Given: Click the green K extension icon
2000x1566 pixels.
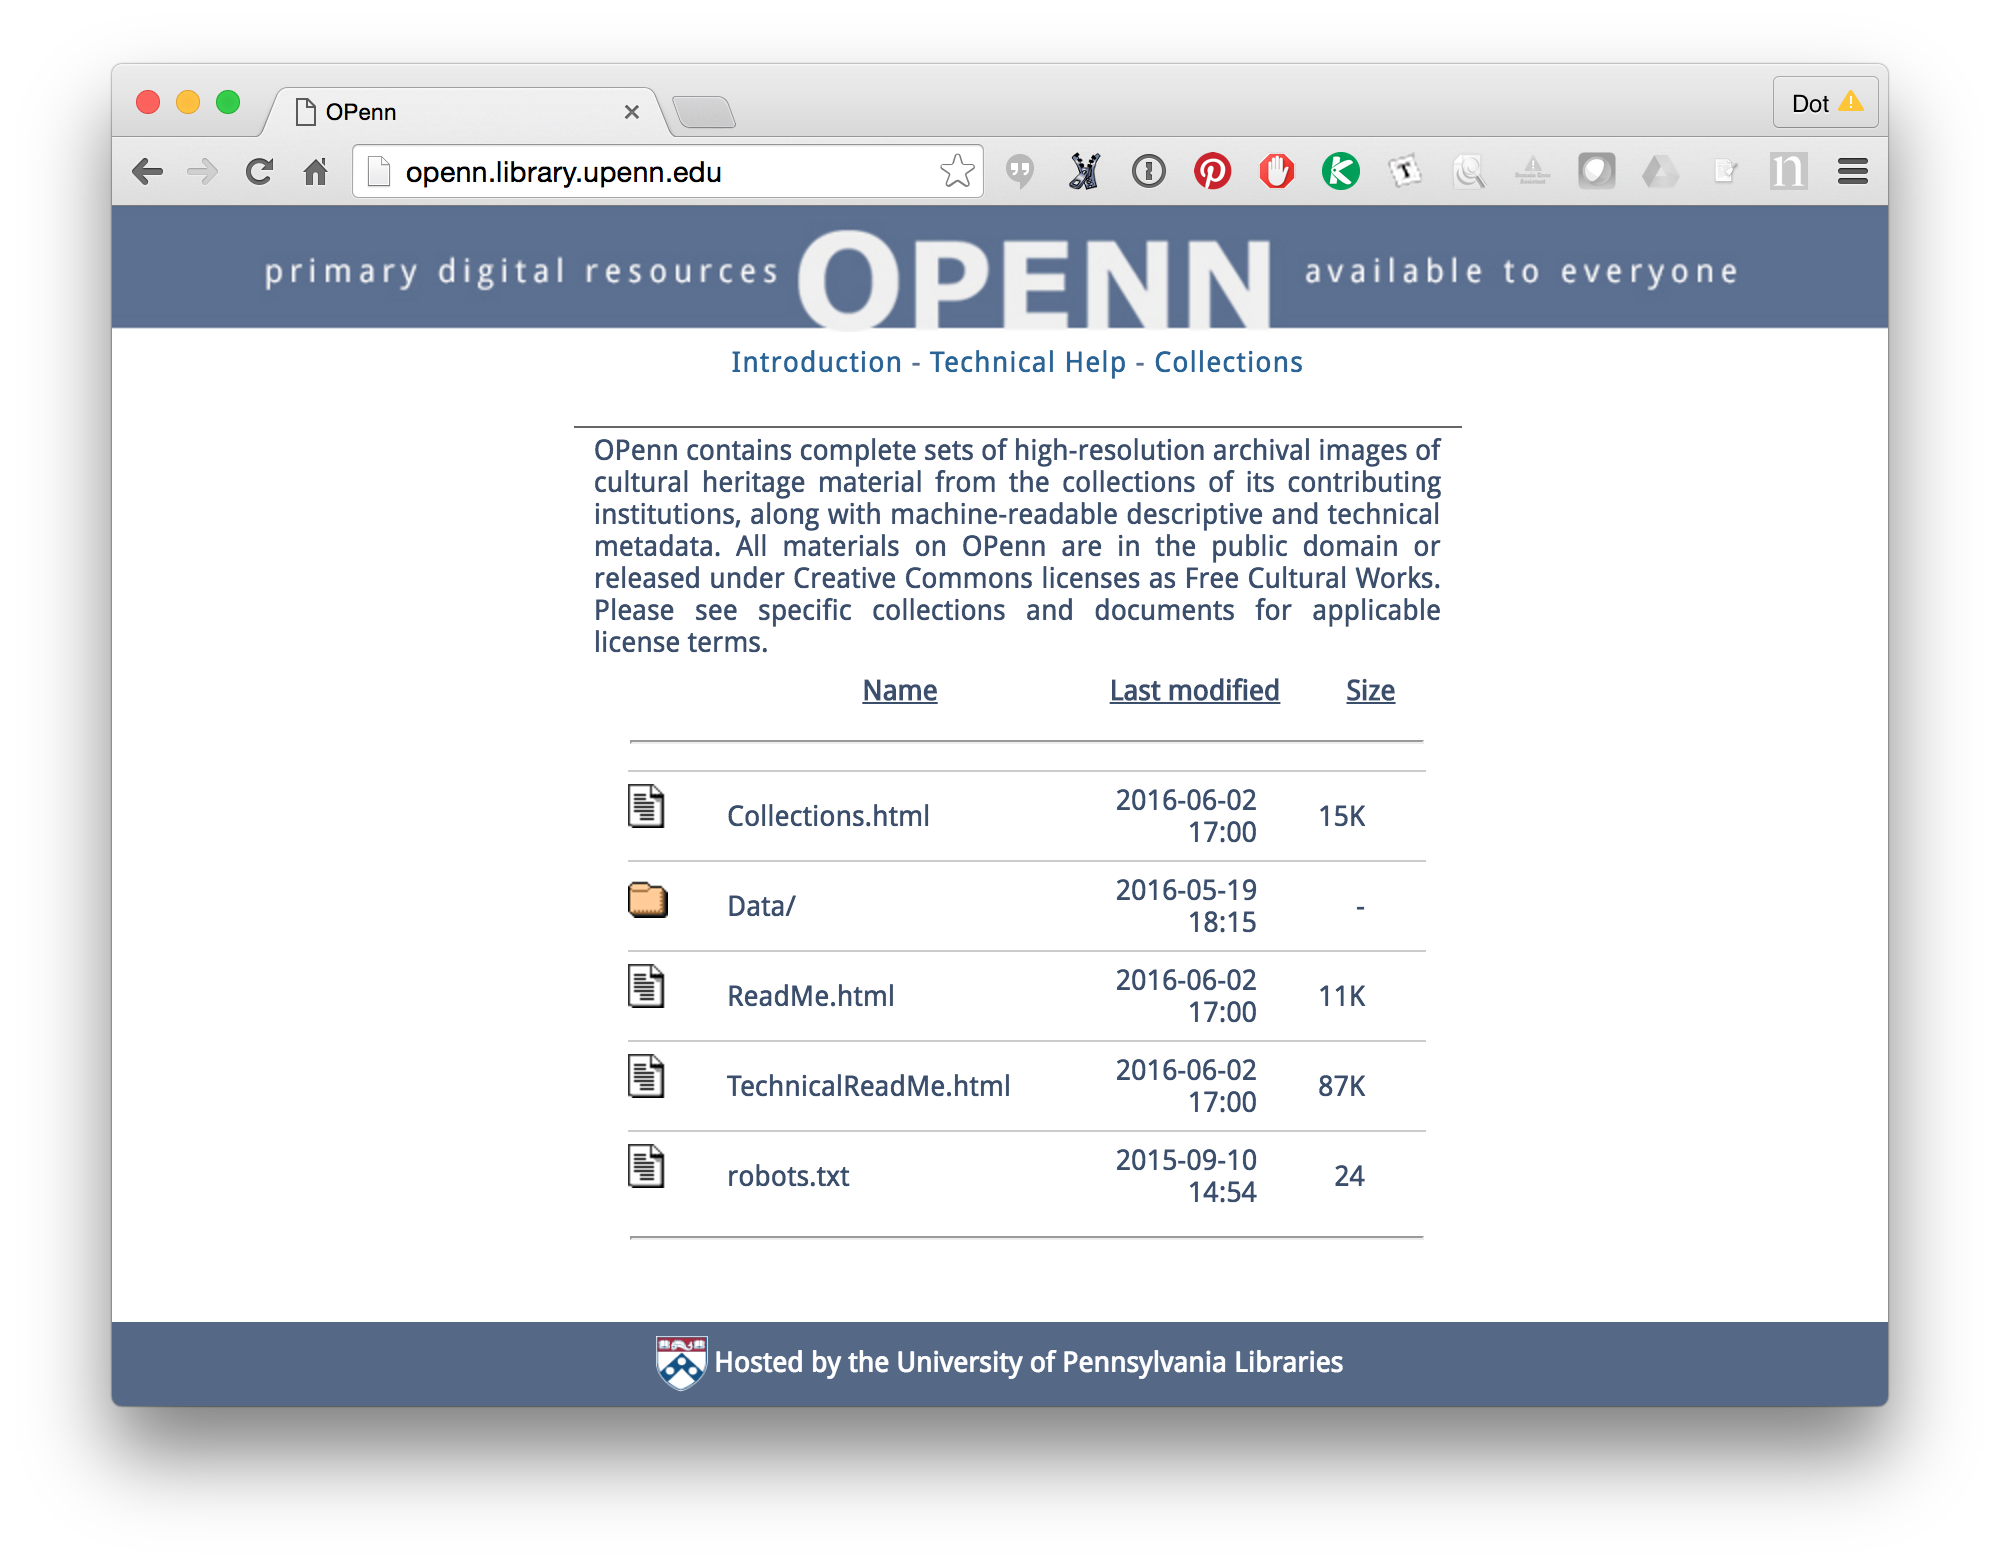Looking at the screenshot, I should pos(1340,171).
